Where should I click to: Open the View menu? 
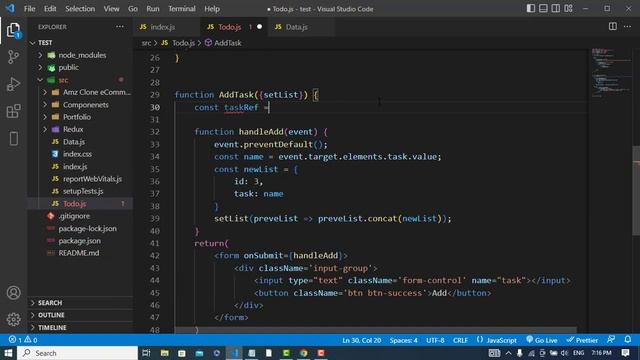click(111, 9)
